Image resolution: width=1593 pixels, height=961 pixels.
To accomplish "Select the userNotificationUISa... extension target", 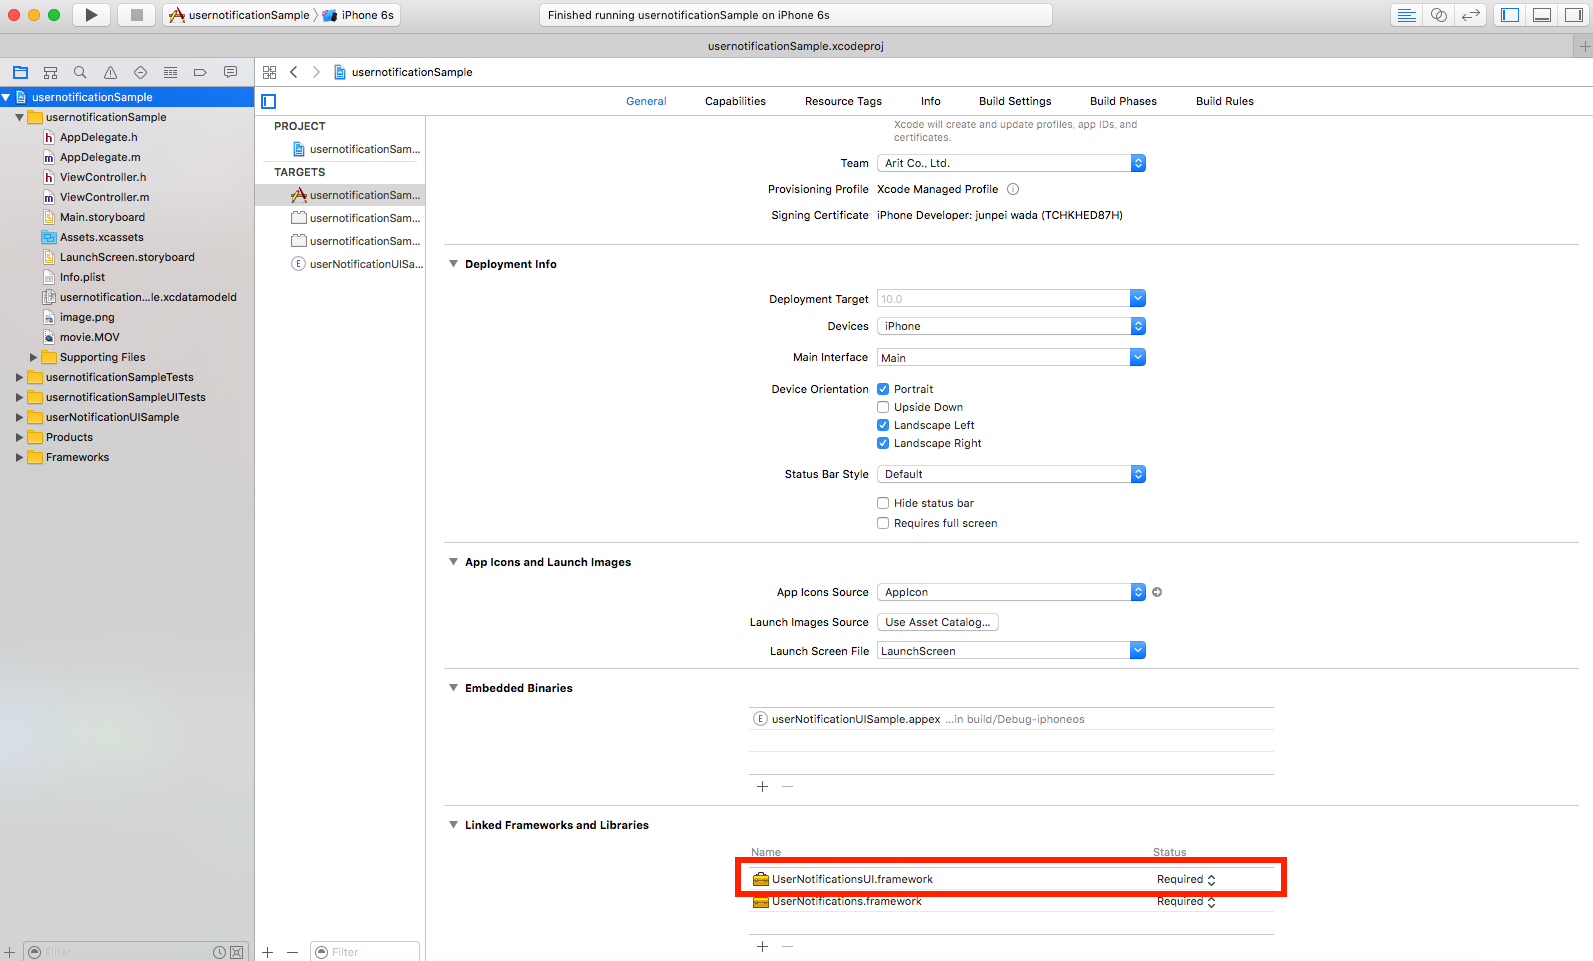I will [357, 264].
